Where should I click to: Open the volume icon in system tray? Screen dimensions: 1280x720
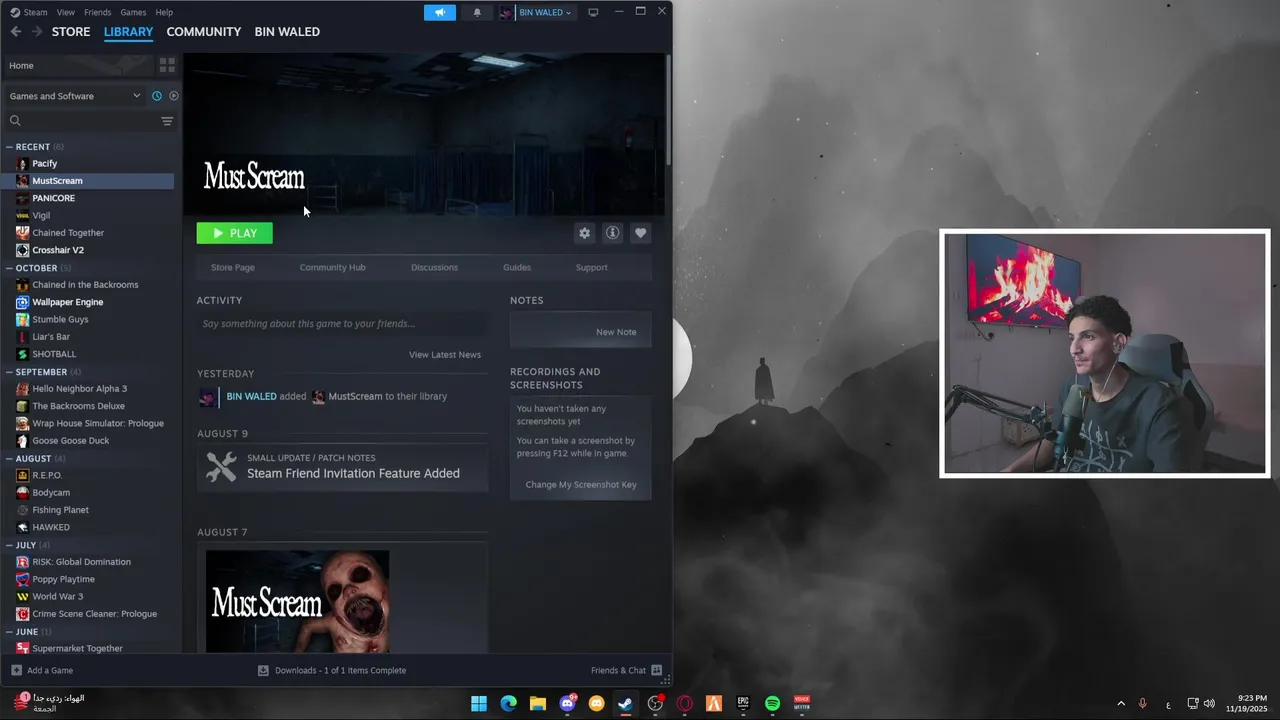pos(1209,704)
